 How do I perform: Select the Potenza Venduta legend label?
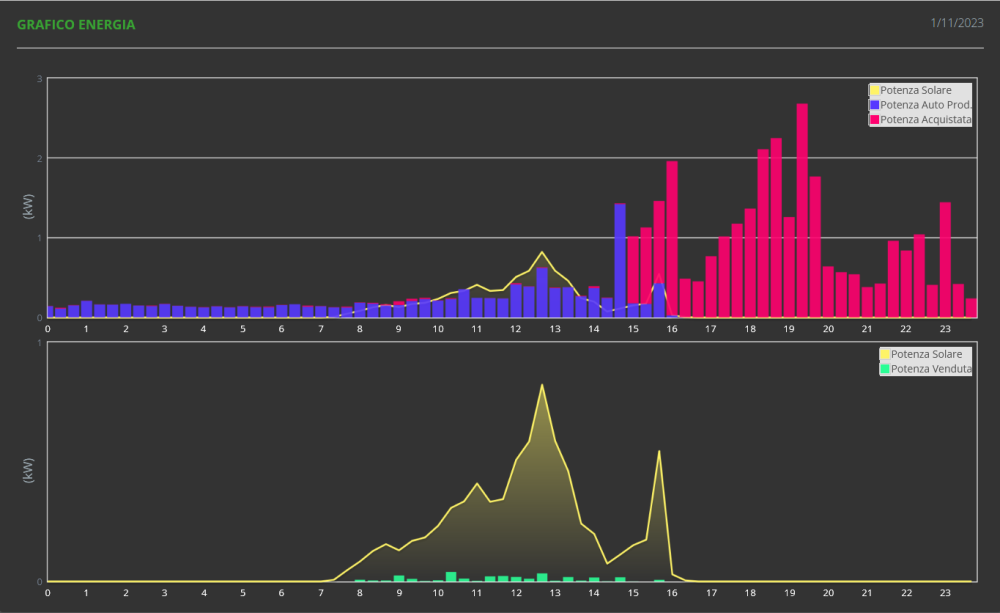pyautogui.click(x=931, y=369)
